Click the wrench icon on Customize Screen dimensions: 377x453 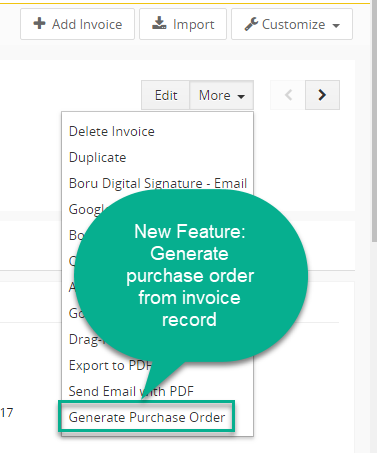coord(251,24)
